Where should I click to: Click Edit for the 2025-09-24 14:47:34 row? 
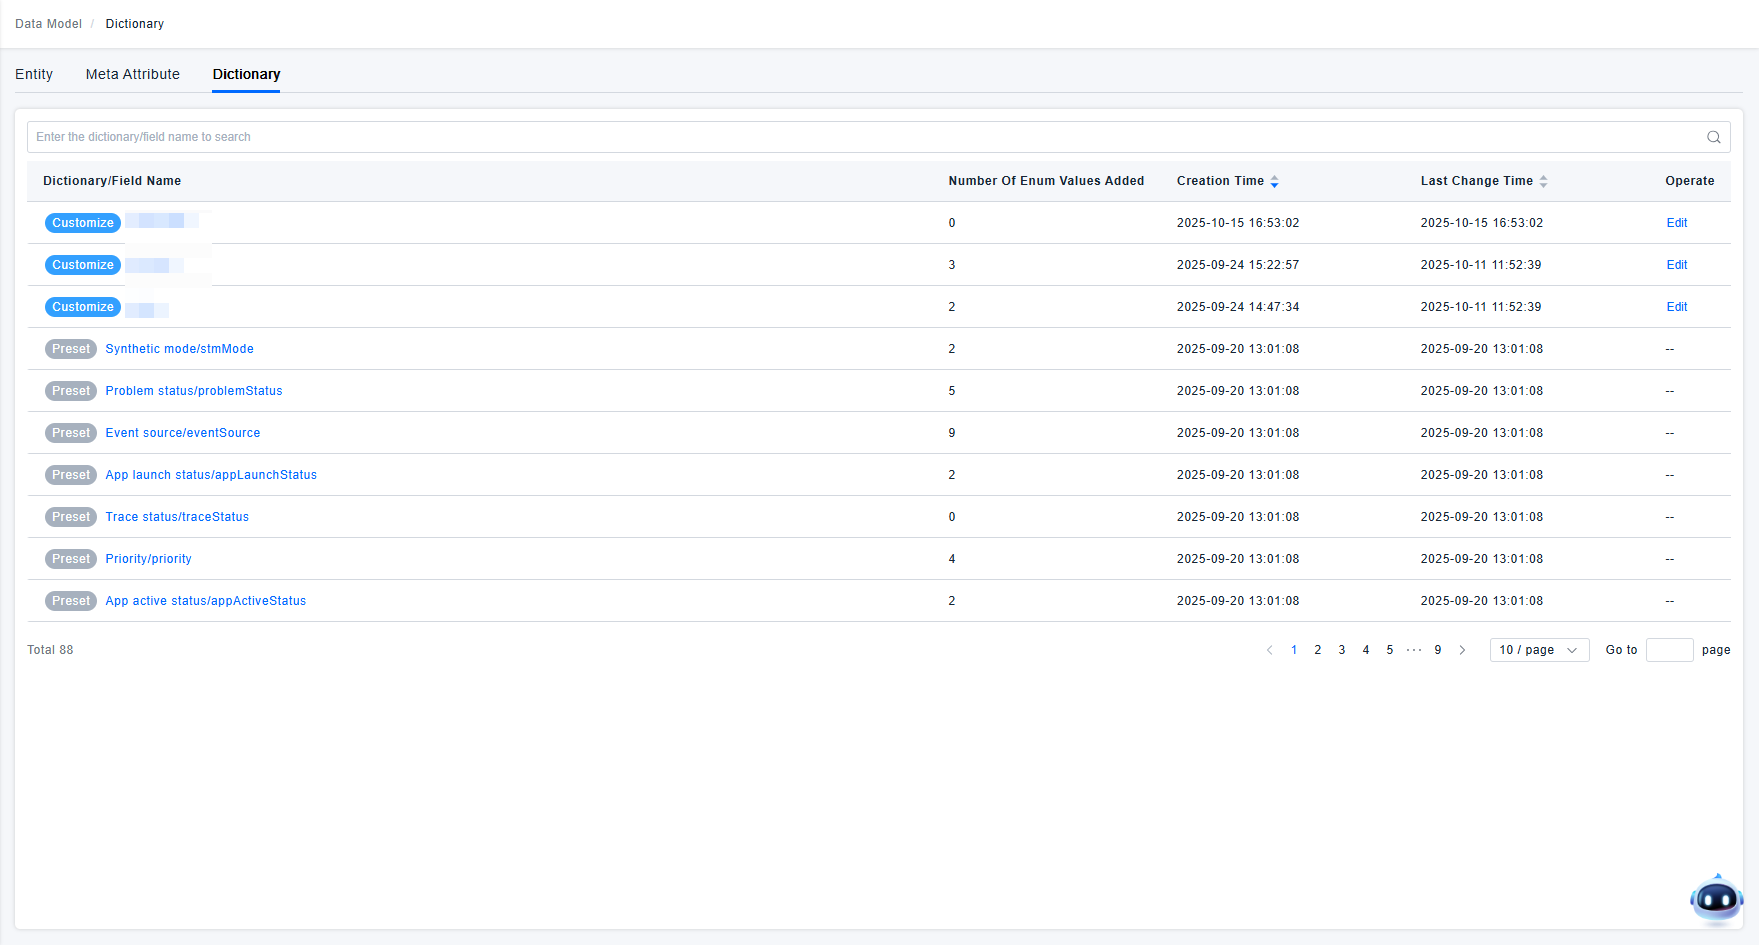1676,307
